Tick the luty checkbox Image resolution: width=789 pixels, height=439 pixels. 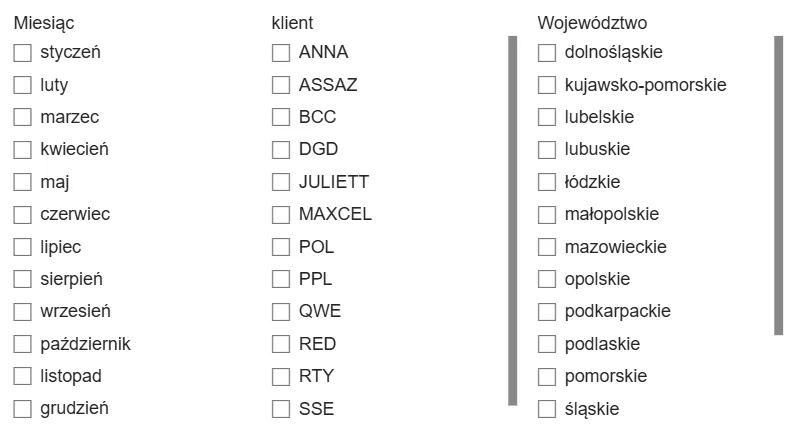(23, 85)
